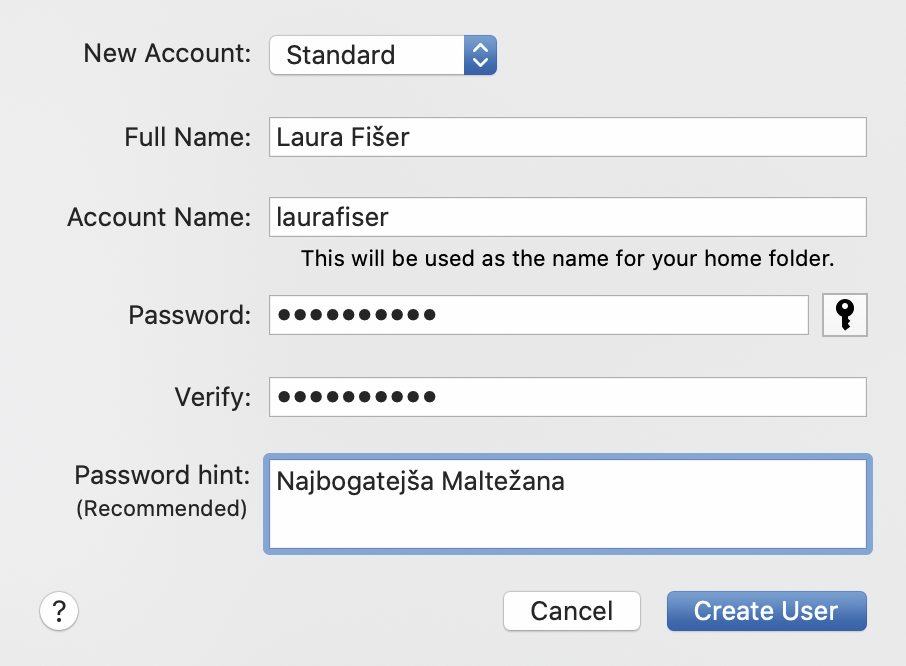Open the Password Assistant key icon
The width and height of the screenshot is (906, 666).
(845, 315)
